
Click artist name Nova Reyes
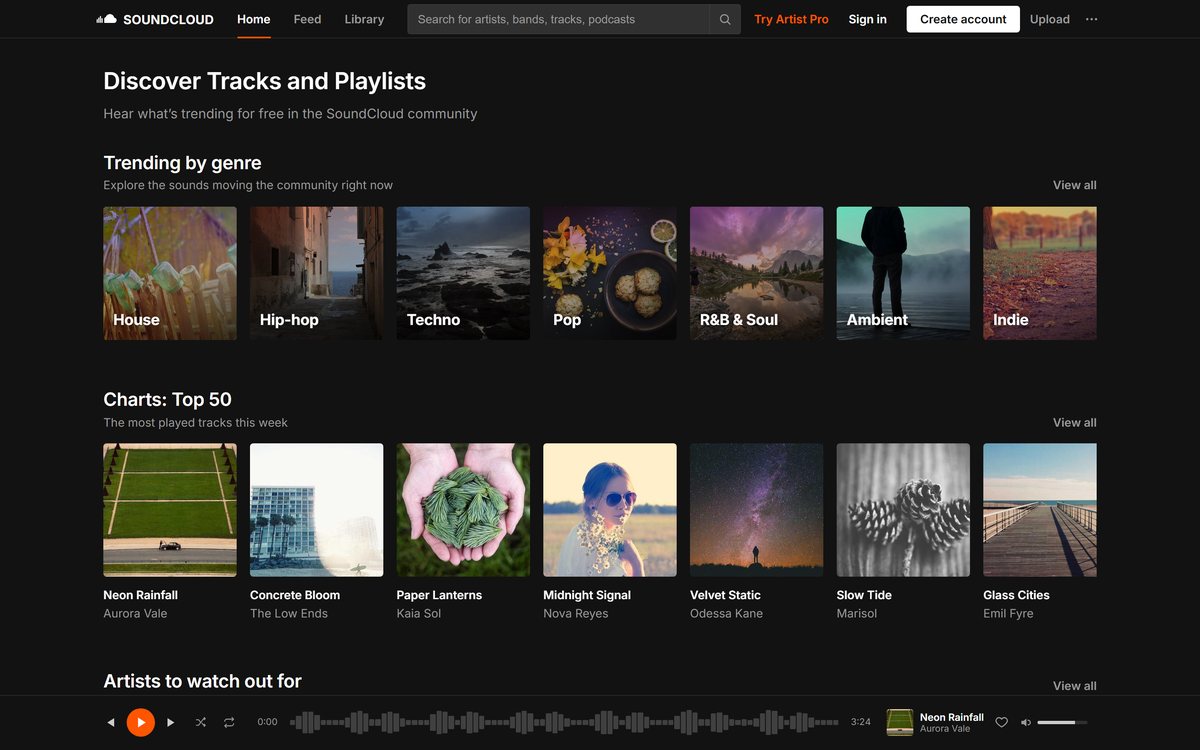tap(576, 614)
